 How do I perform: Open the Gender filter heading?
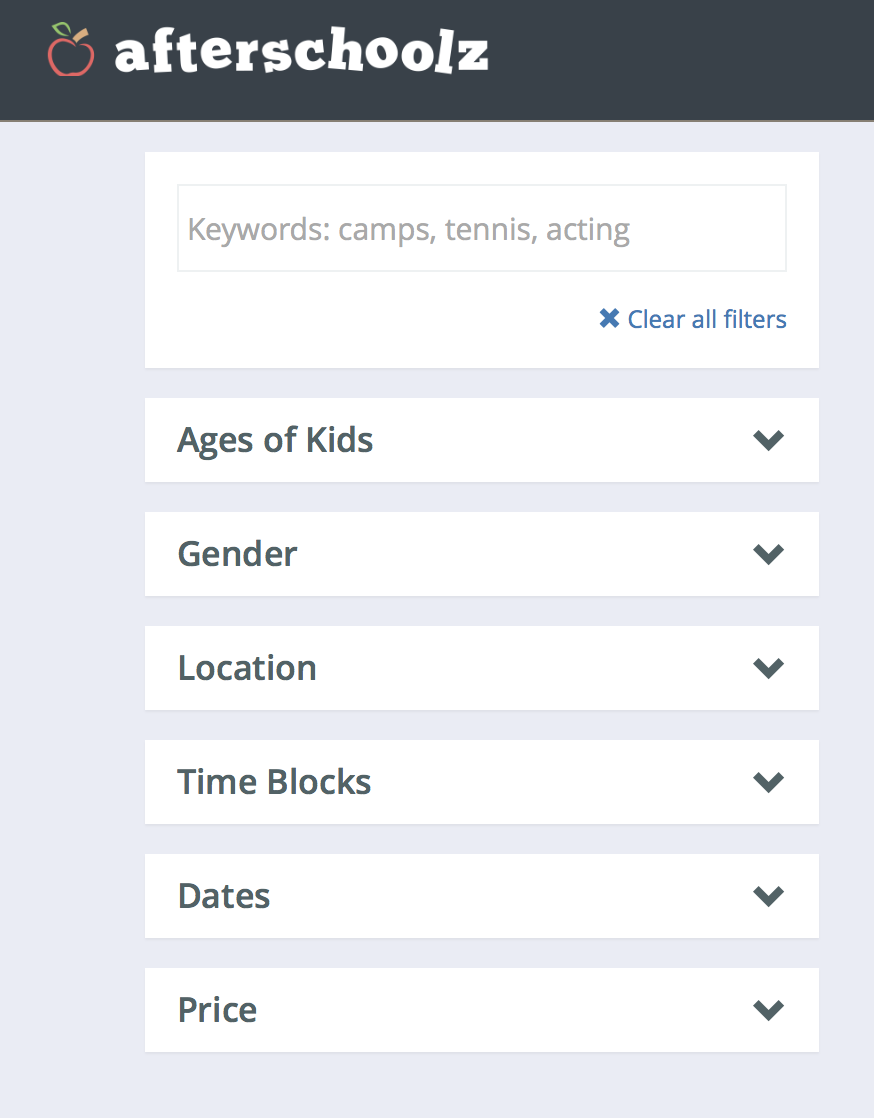point(237,554)
